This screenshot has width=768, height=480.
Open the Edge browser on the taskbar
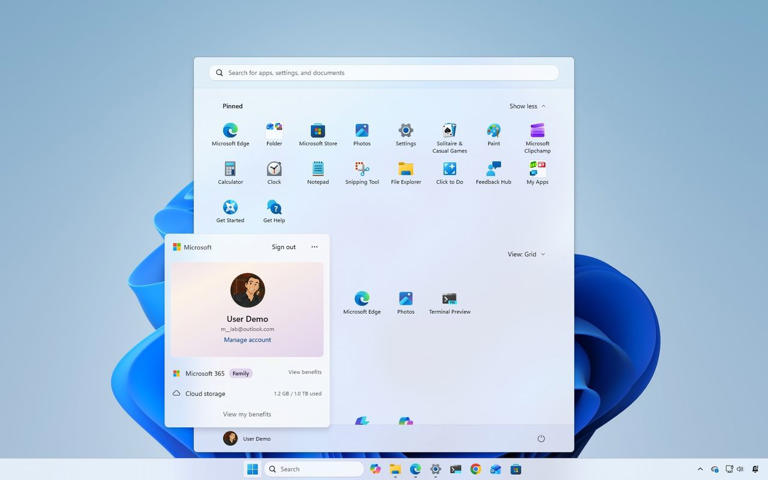coord(415,469)
